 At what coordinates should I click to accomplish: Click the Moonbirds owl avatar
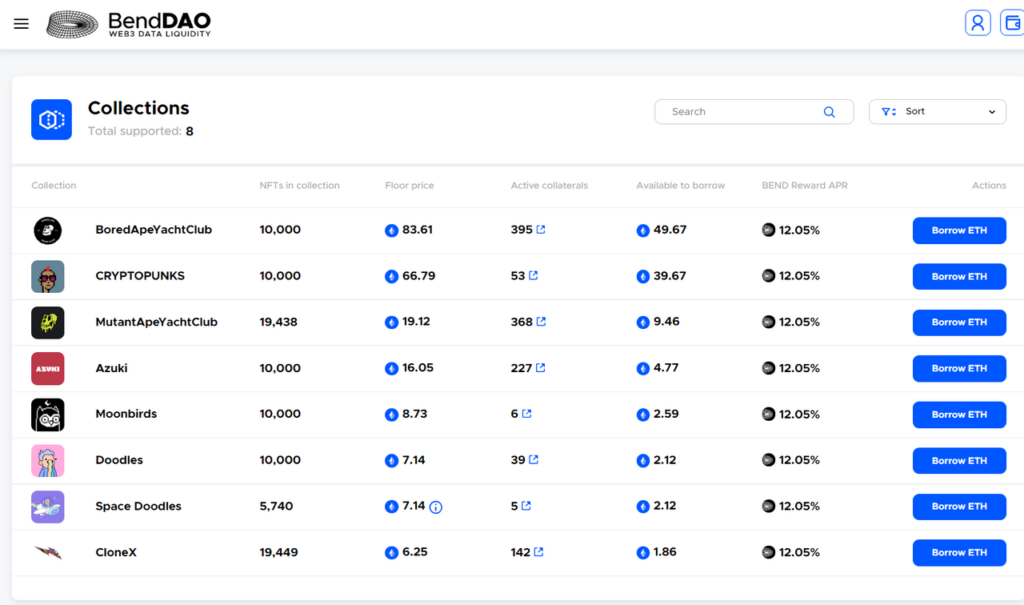tap(48, 415)
